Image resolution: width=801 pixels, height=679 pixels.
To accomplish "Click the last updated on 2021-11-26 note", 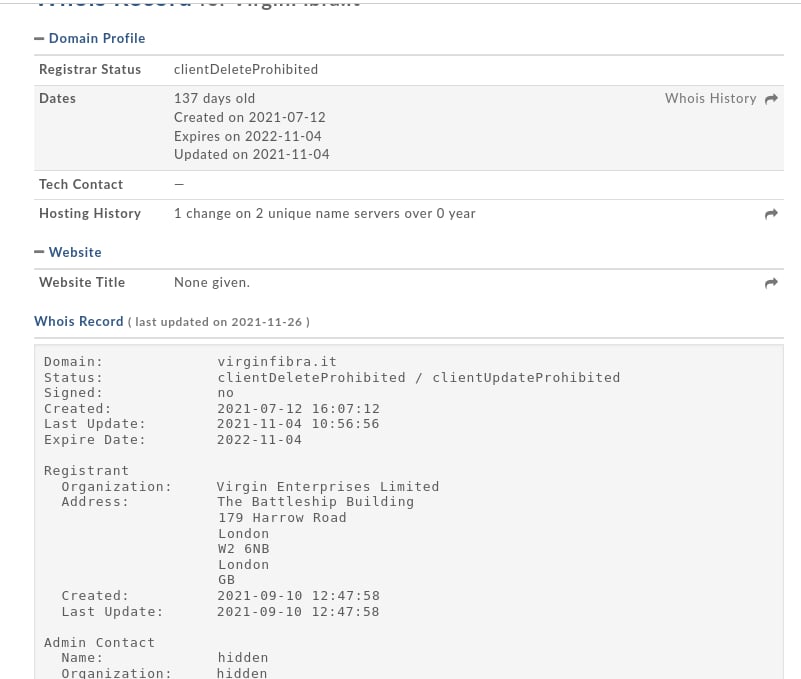I will [x=219, y=322].
